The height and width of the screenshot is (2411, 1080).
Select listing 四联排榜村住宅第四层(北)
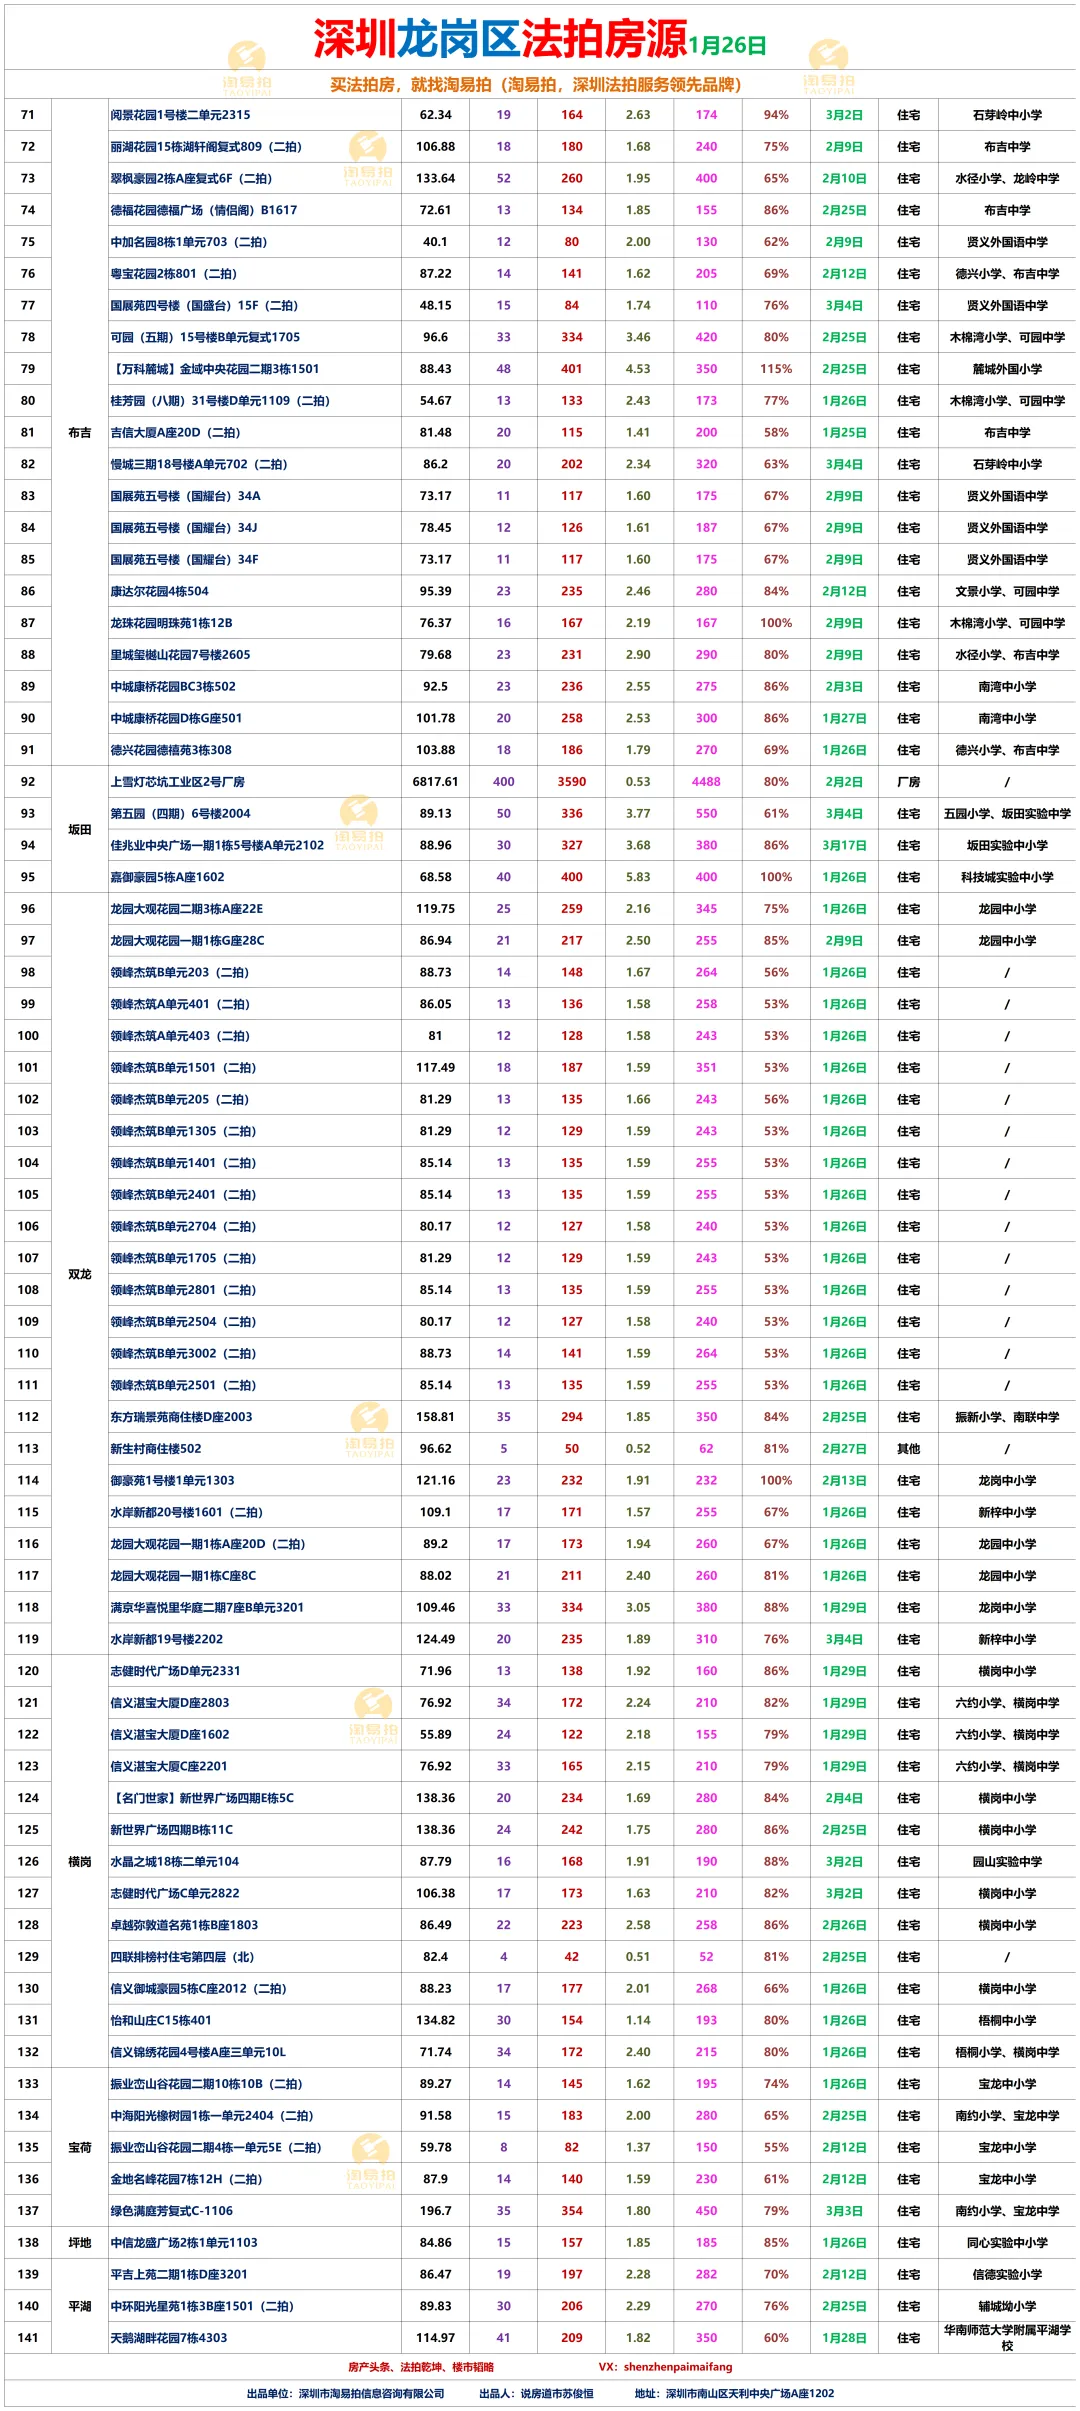(182, 1957)
